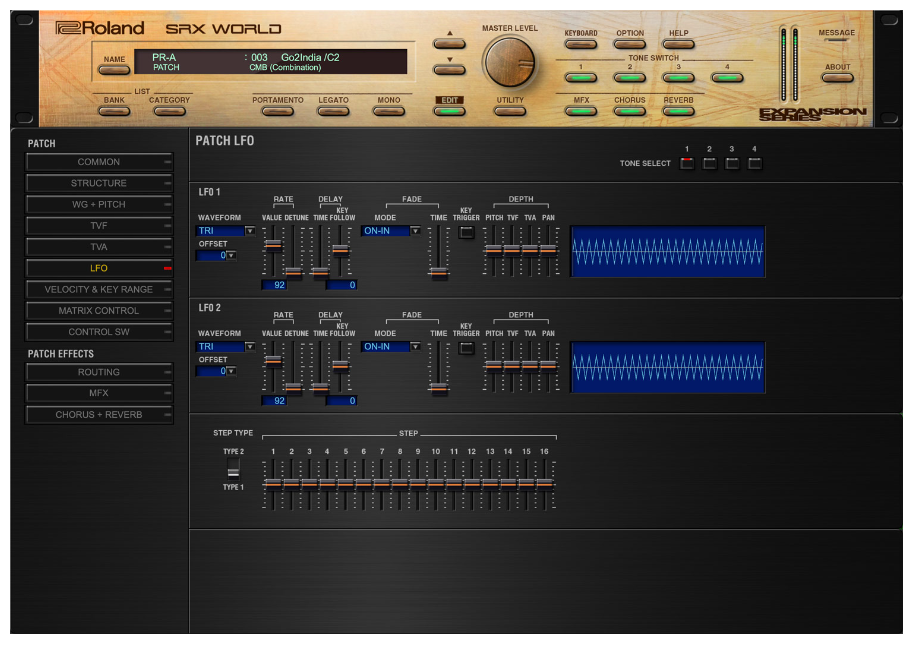Screen dimensions: 916x649
Task: Click the NAME button beside the patch display
Action: (114, 70)
